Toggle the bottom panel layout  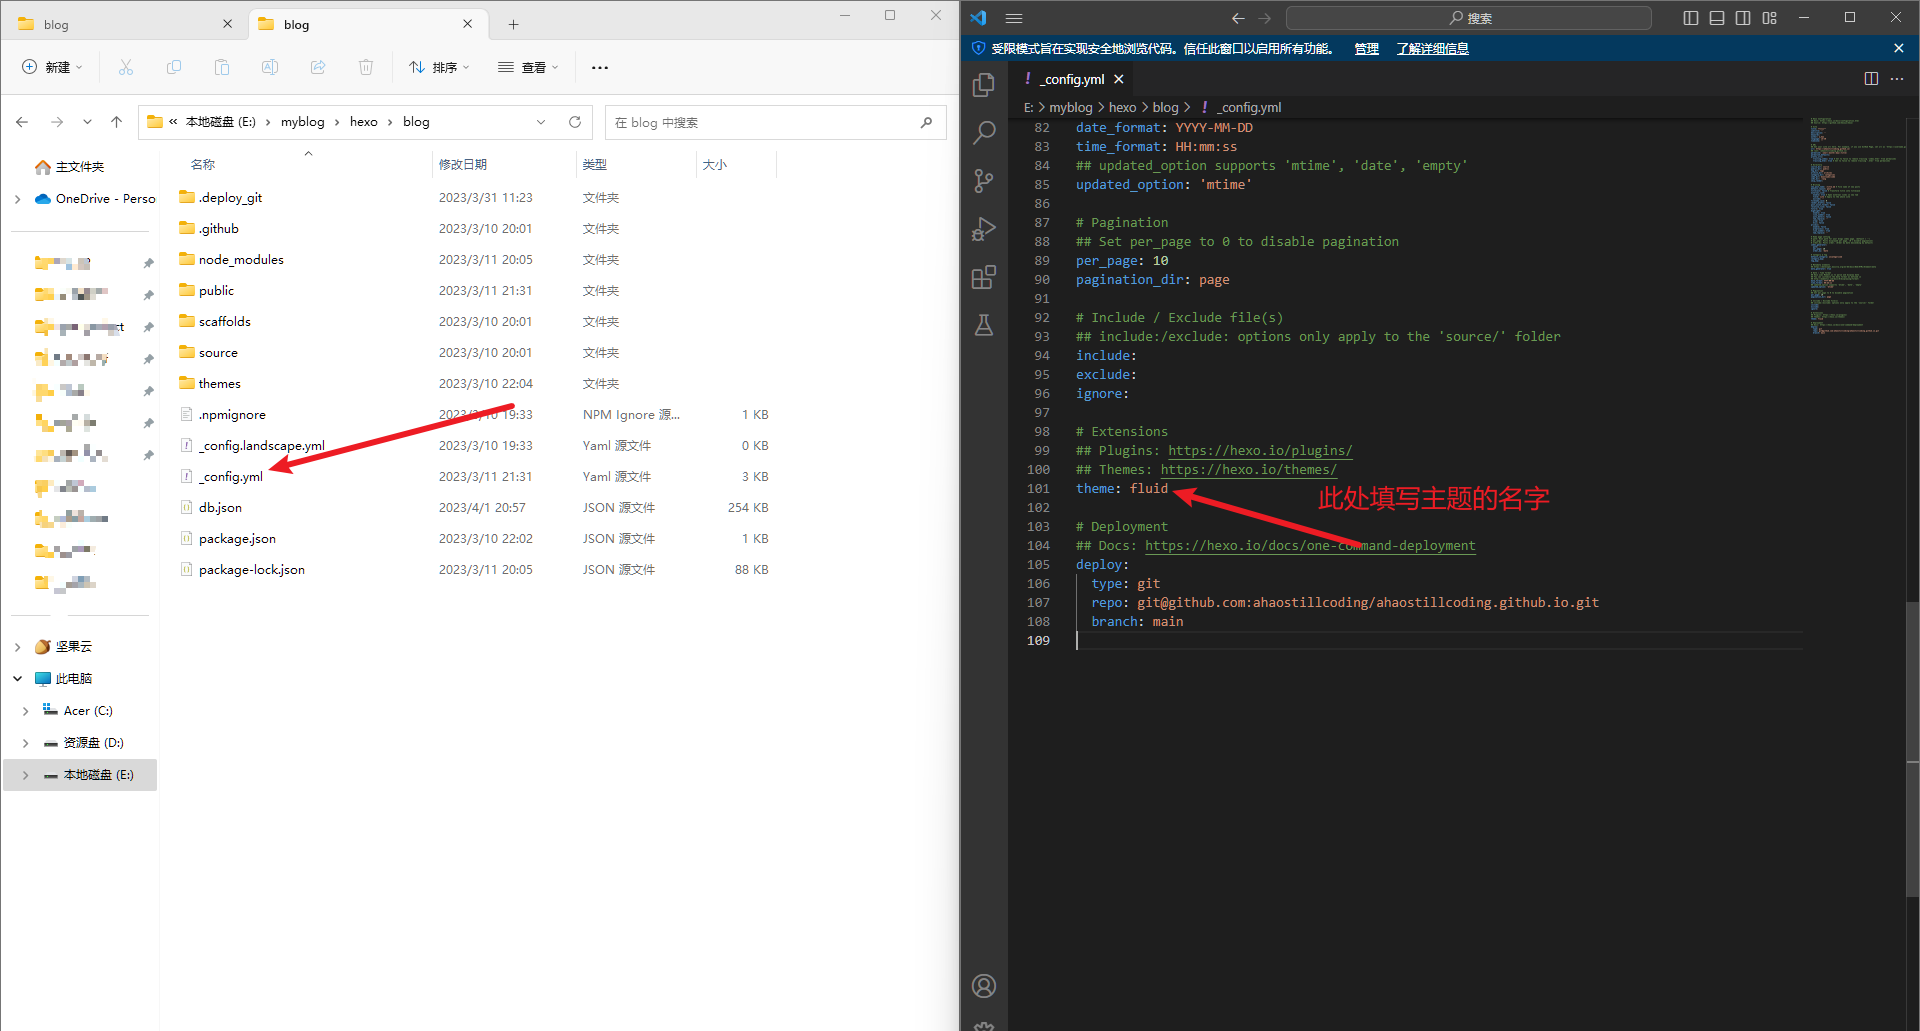[x=1717, y=18]
